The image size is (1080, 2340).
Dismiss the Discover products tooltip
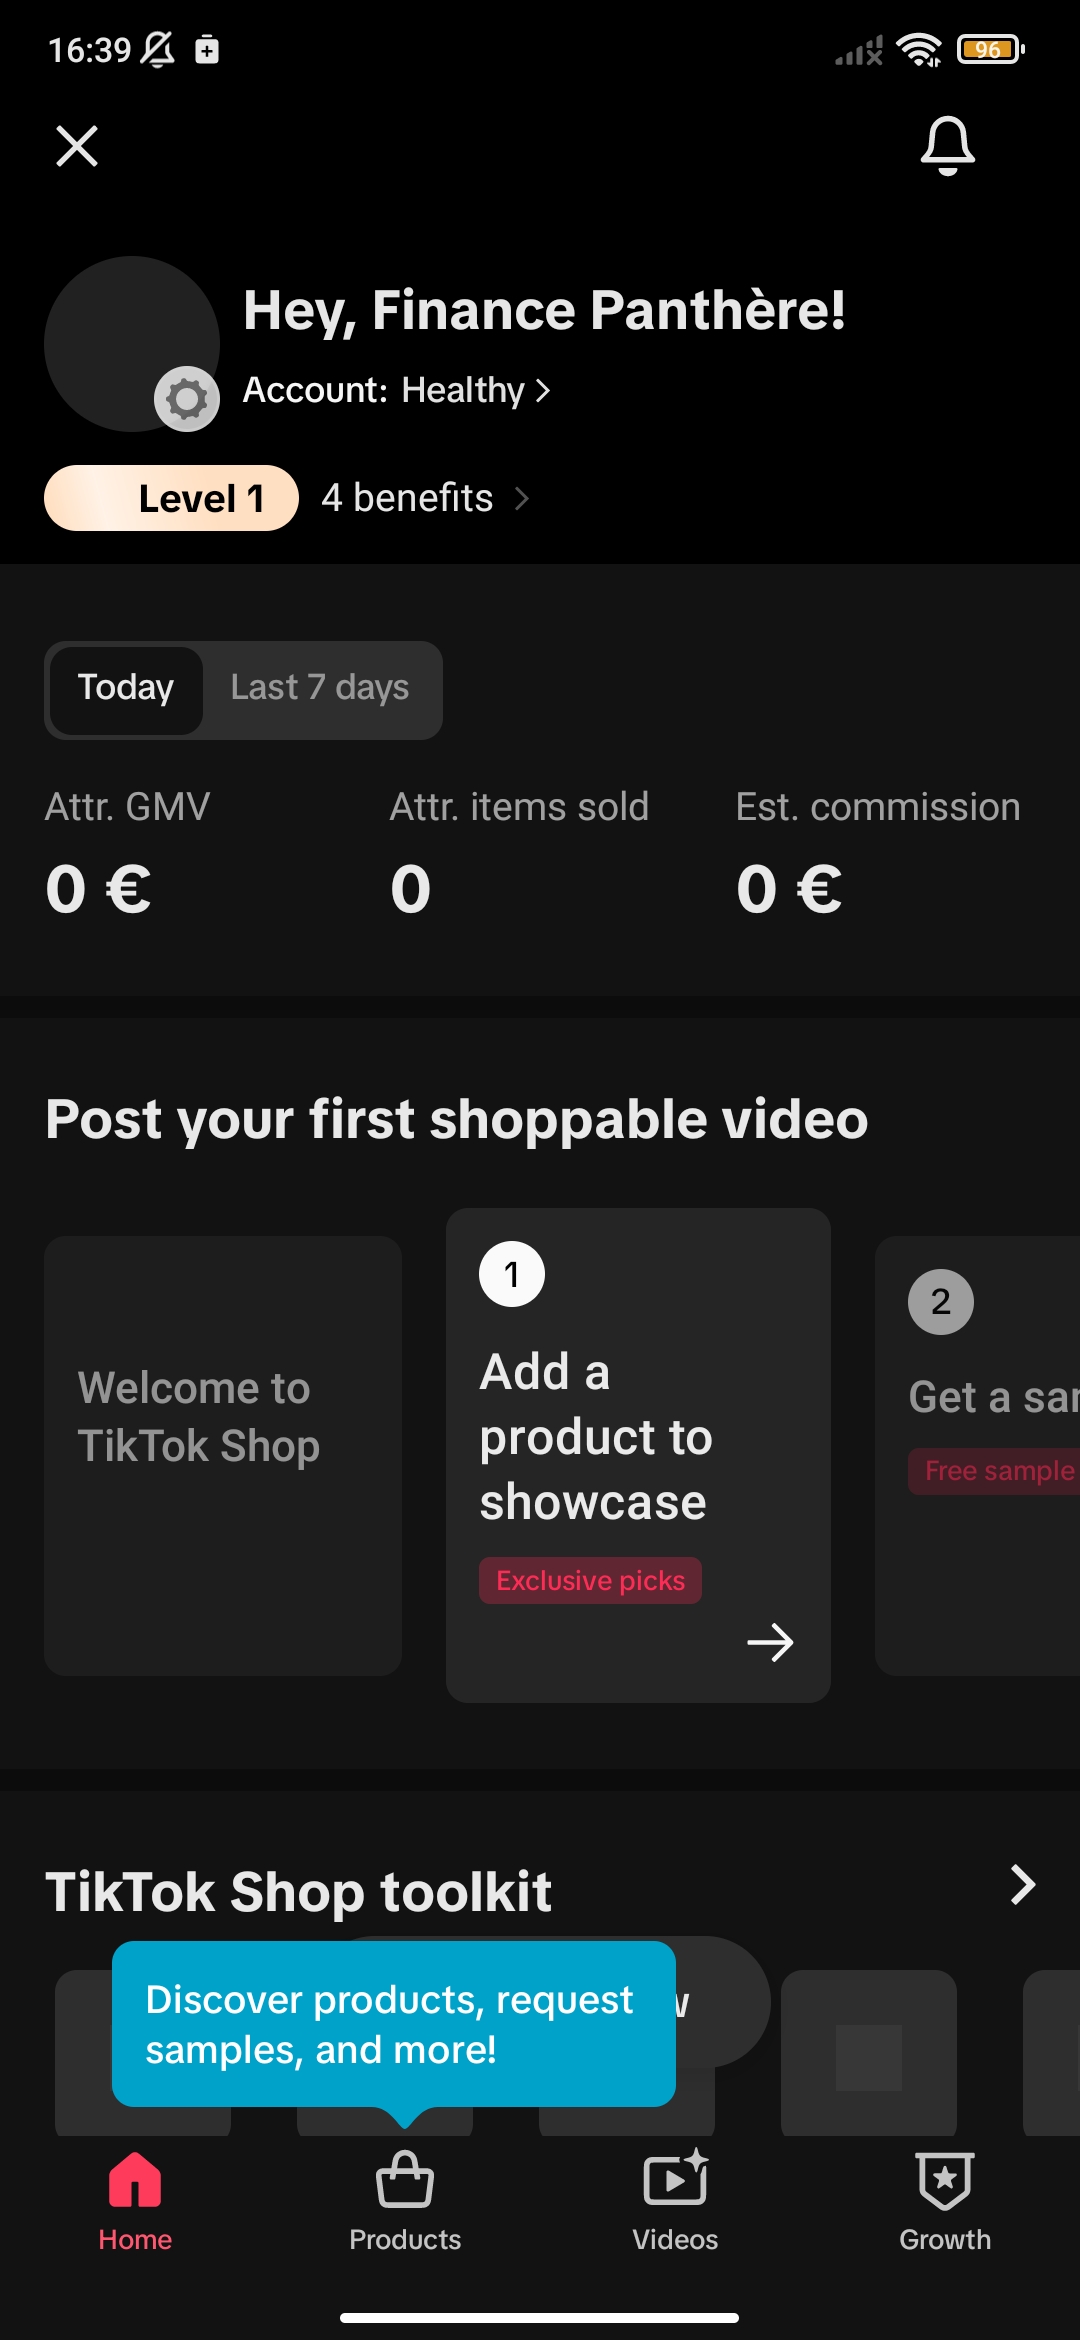tap(394, 2024)
